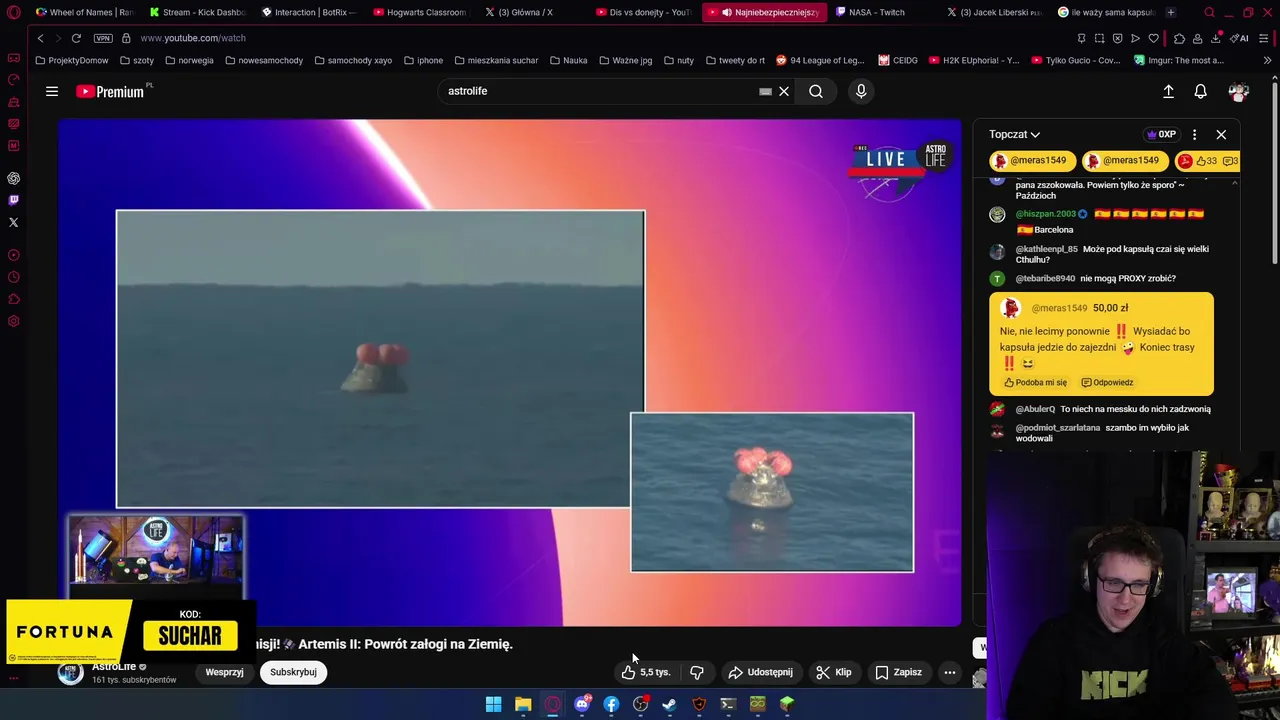Open Windows Start menu in taskbar

(x=493, y=704)
